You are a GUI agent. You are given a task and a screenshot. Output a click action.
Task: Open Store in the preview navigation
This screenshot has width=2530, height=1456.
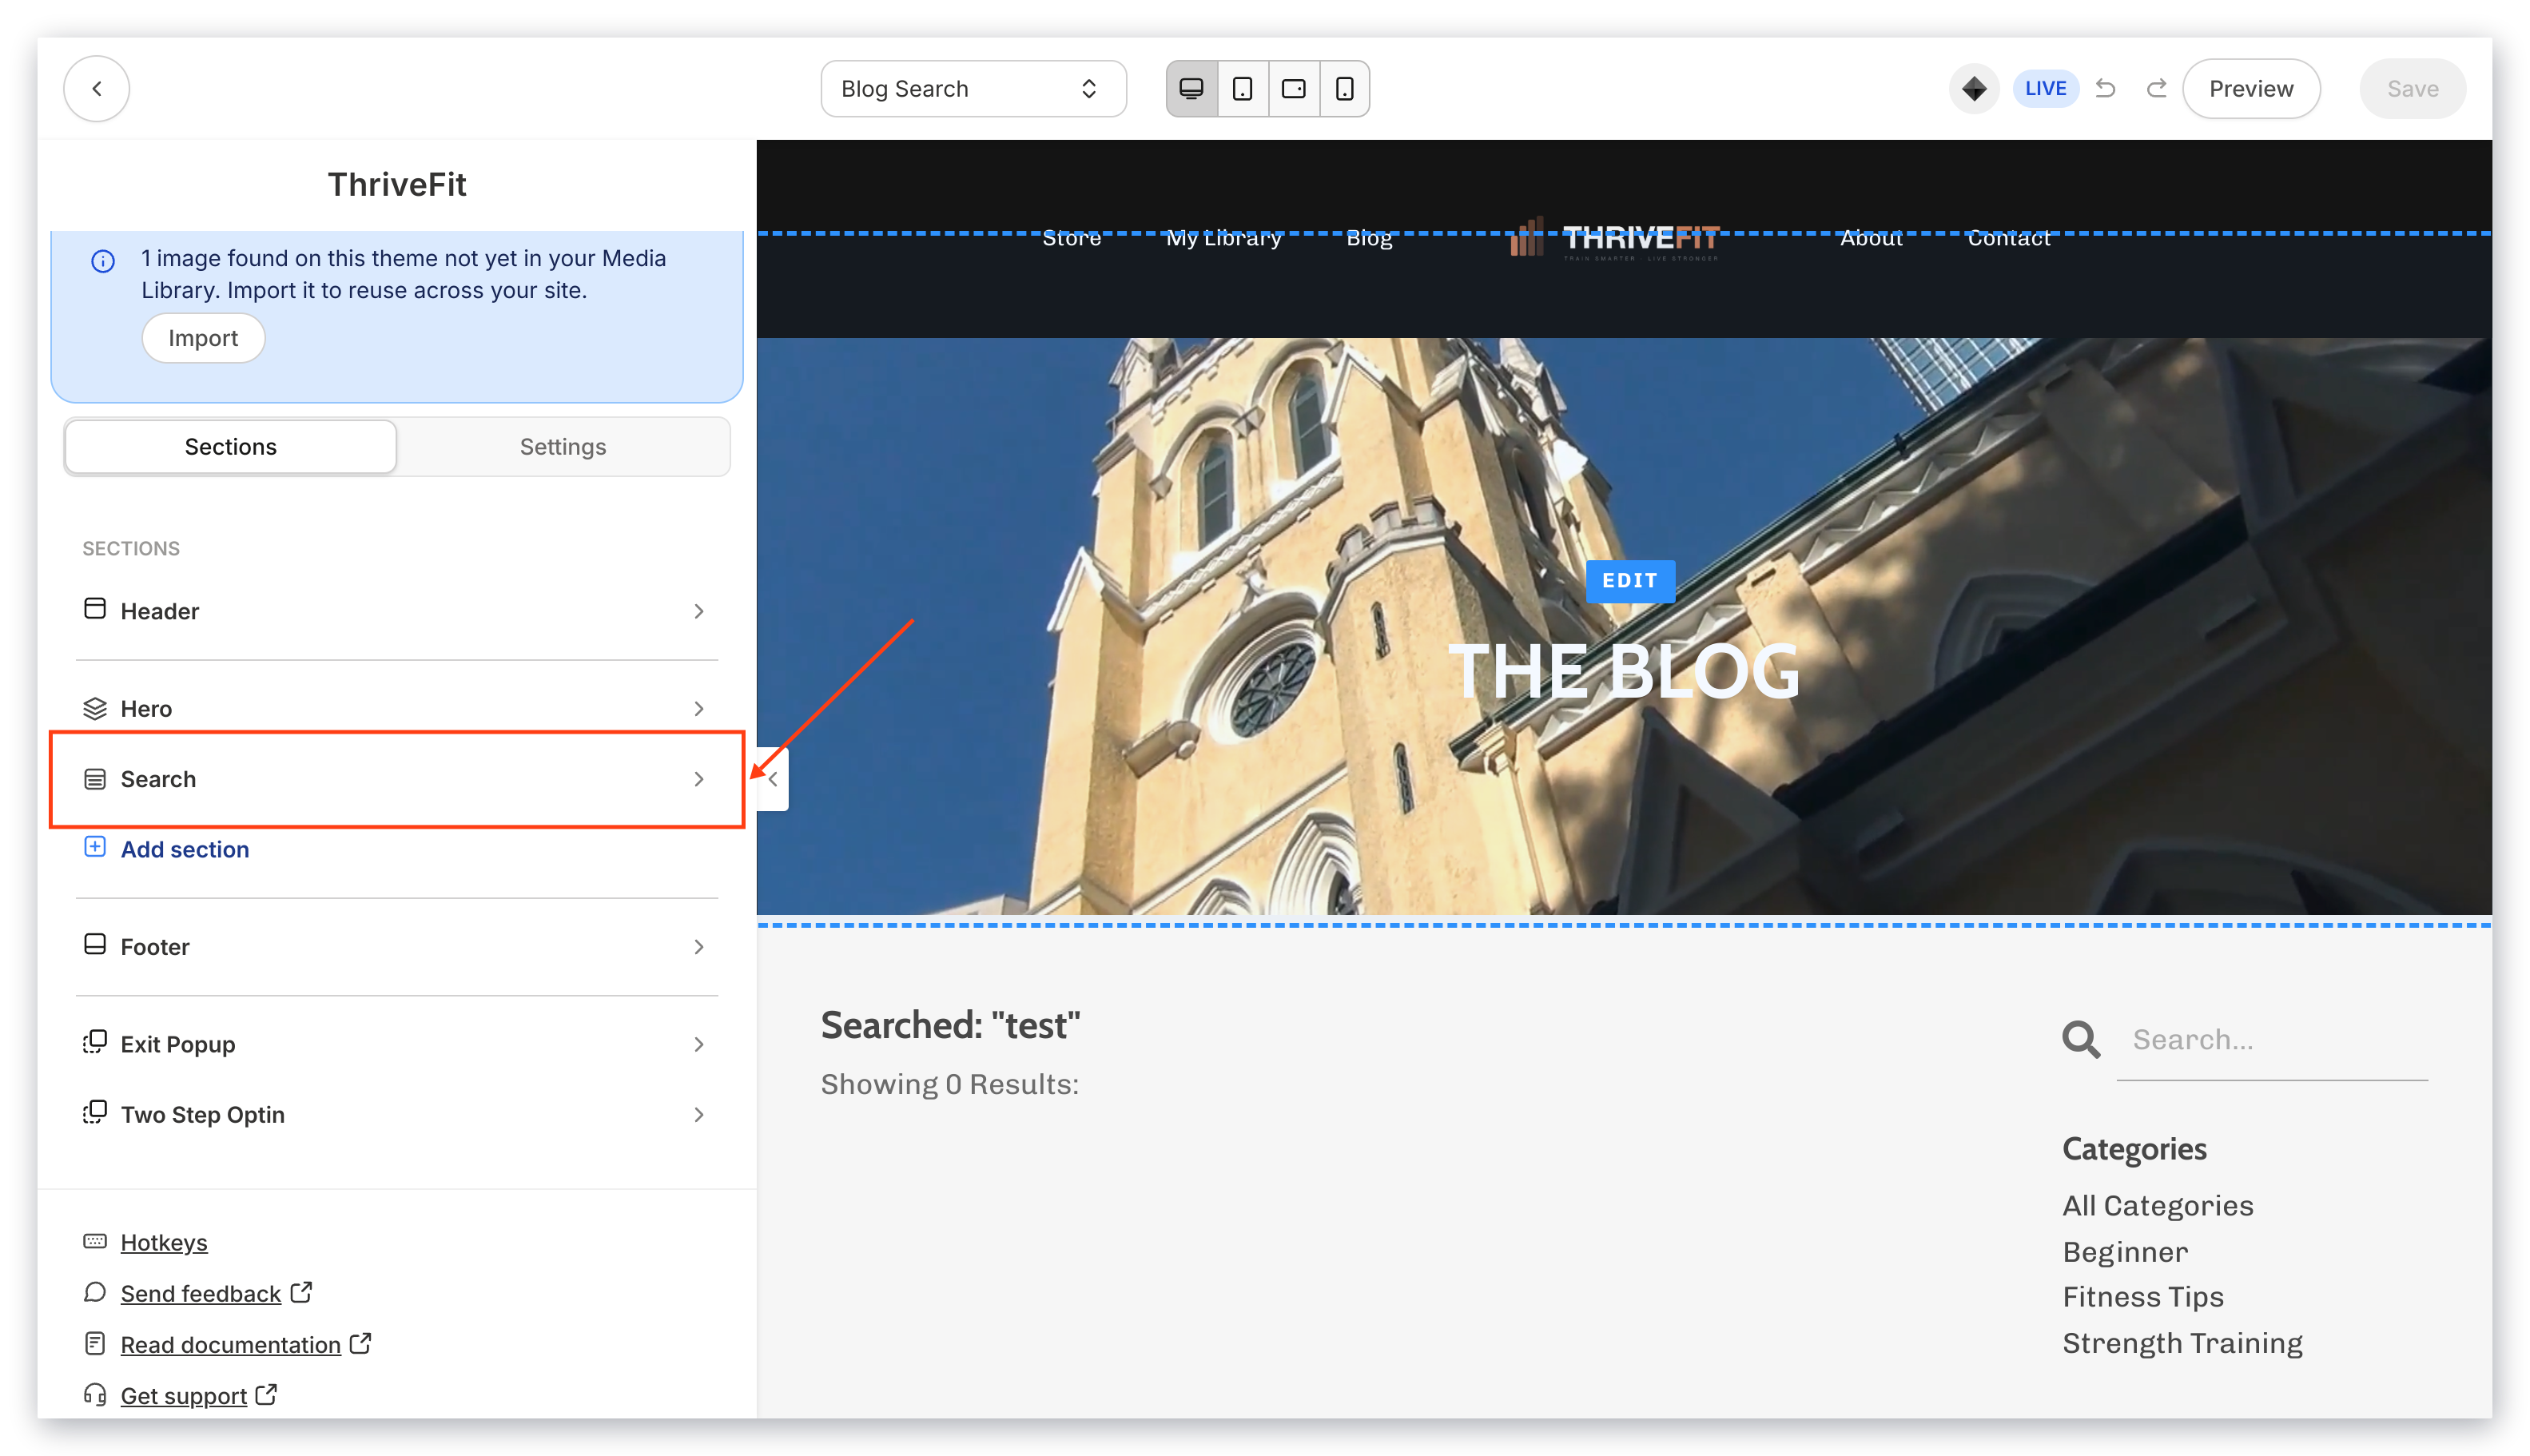coord(1071,238)
